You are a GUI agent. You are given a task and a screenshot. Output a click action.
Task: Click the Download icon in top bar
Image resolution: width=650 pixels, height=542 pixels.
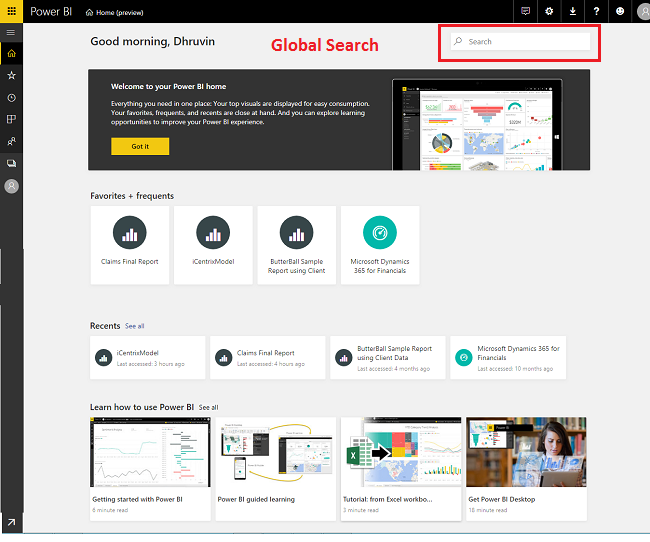point(572,11)
